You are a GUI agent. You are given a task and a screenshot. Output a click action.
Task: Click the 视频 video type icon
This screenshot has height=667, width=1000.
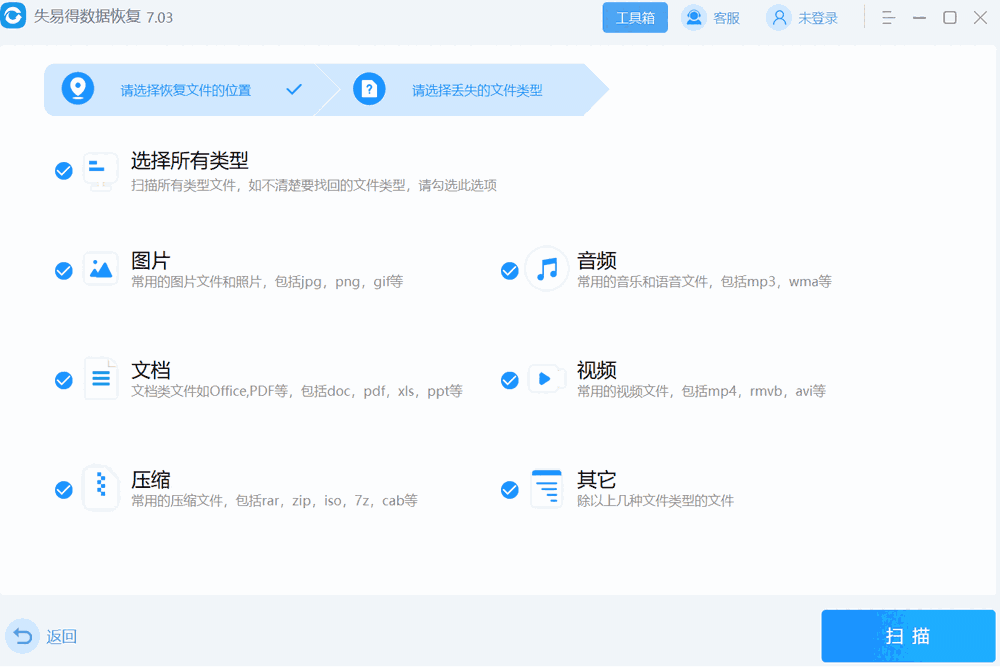(x=546, y=378)
